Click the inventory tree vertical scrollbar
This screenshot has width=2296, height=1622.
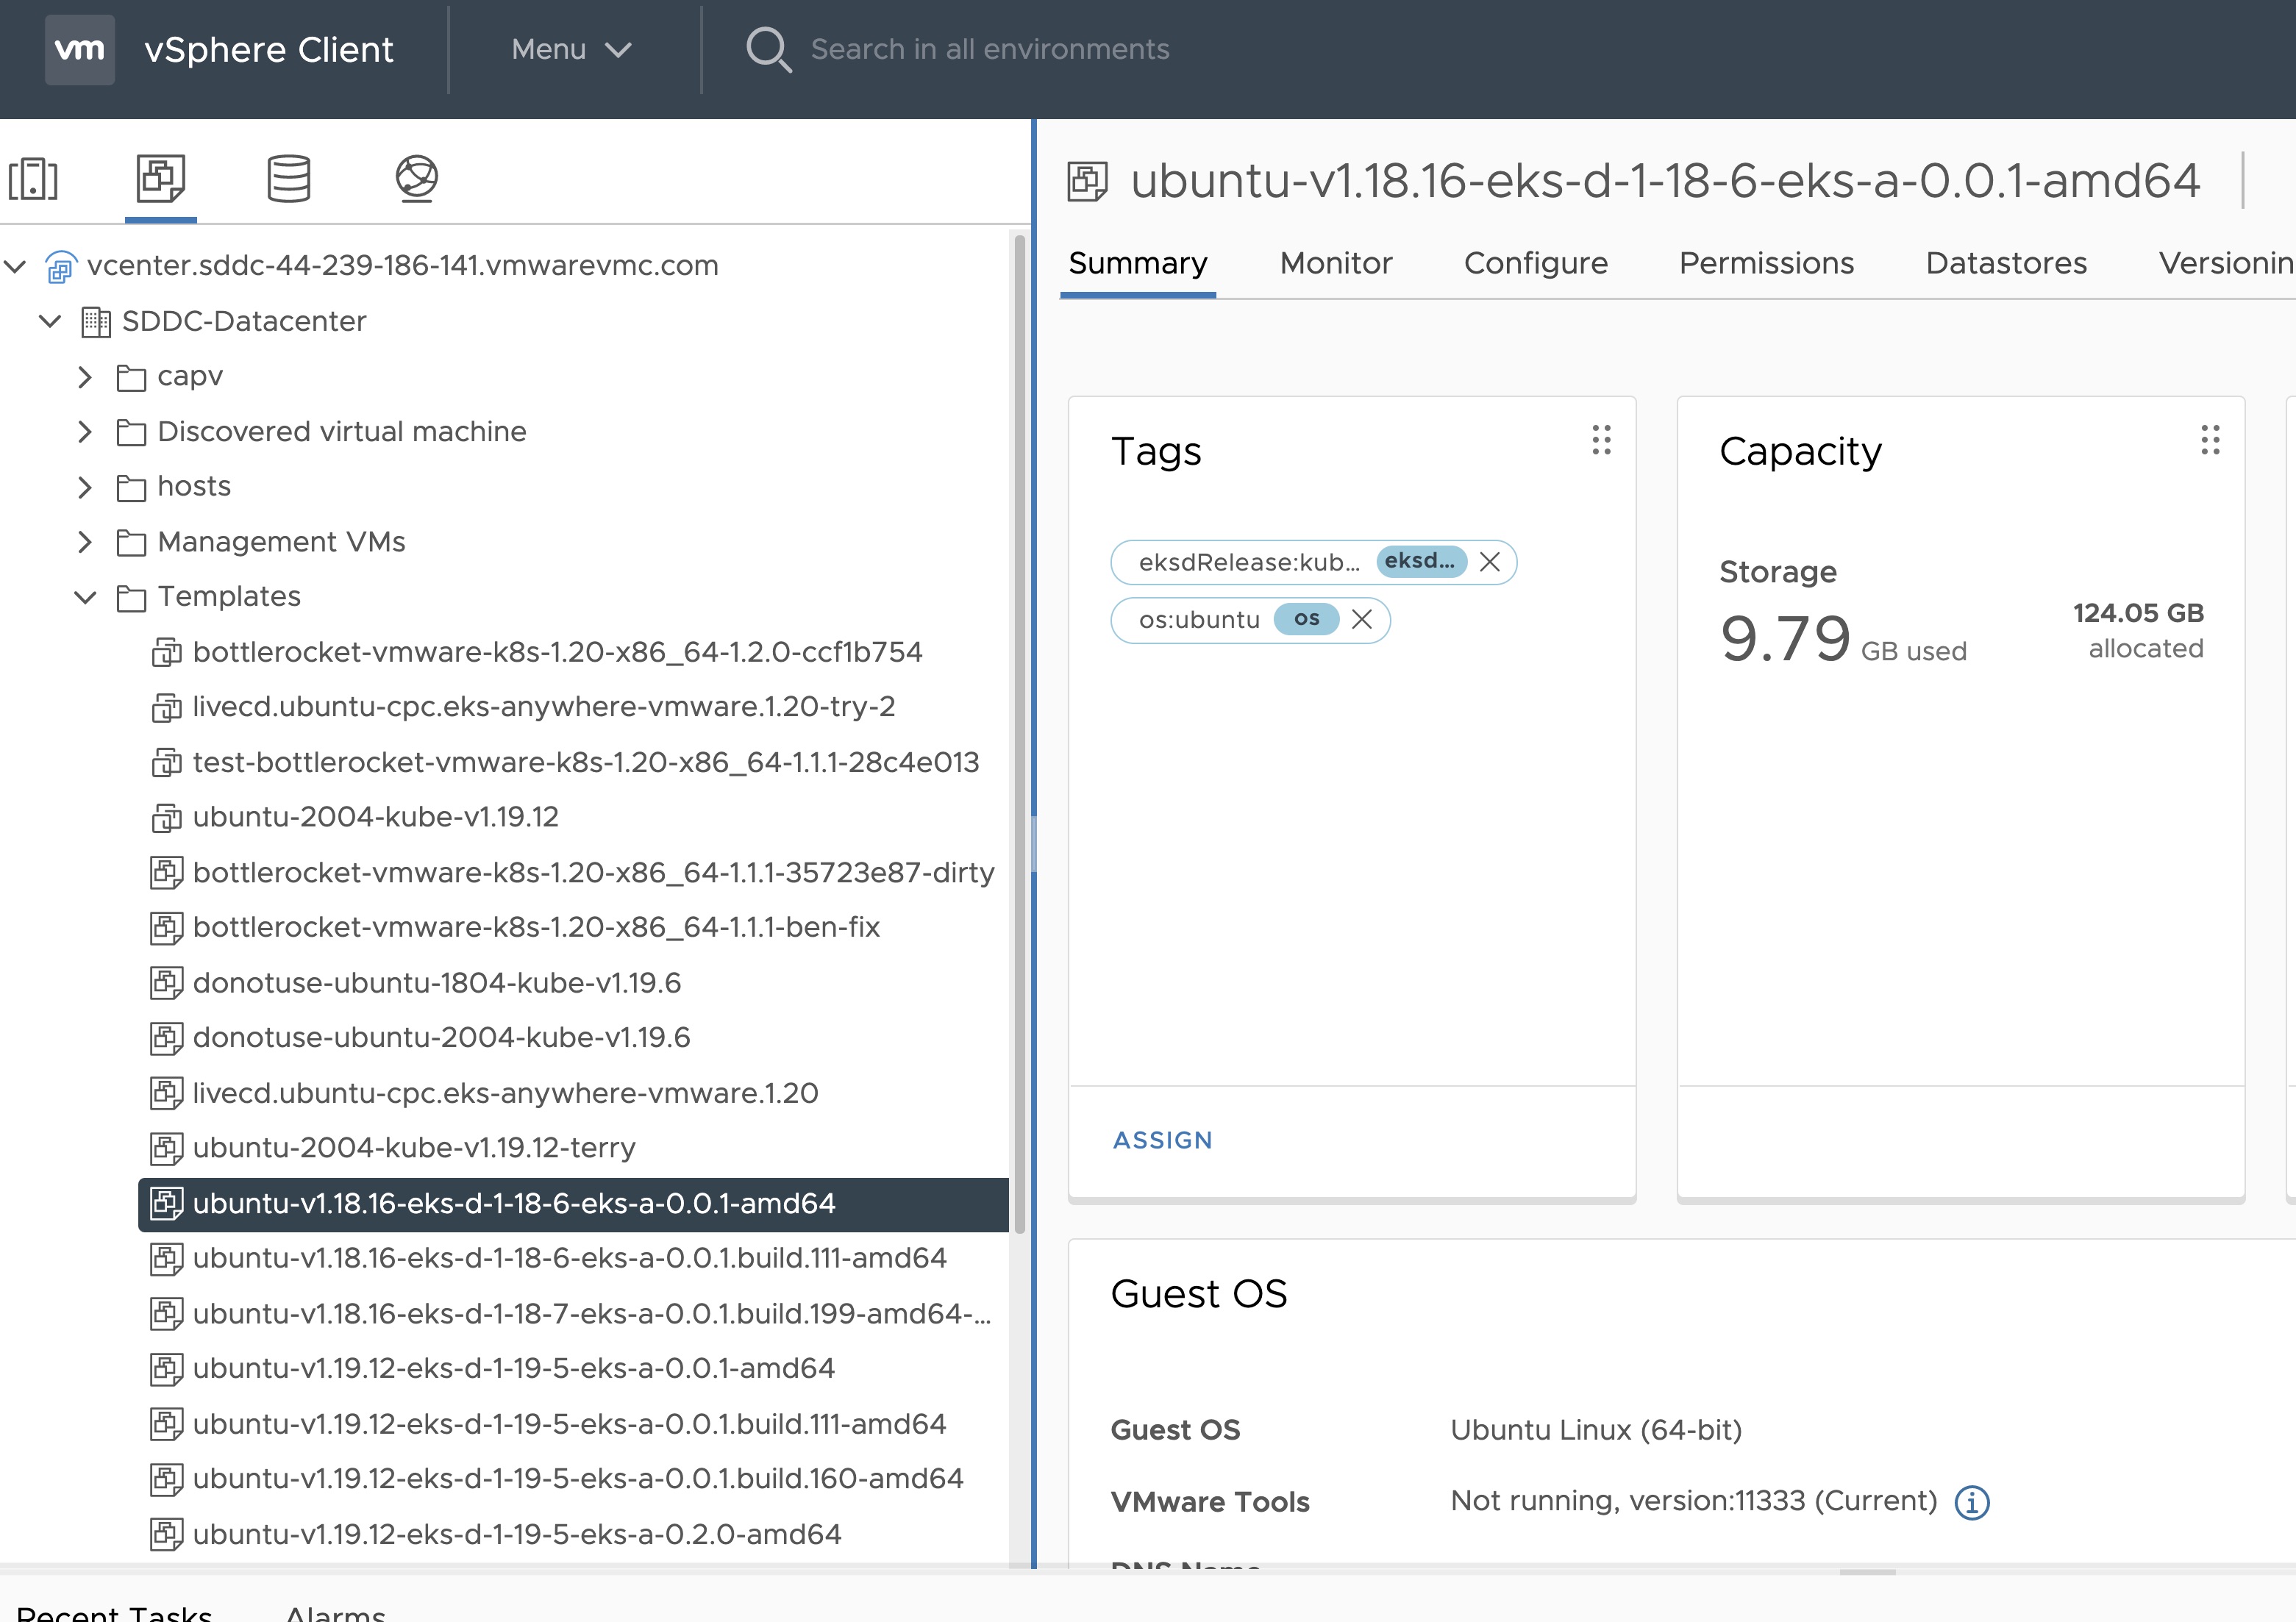[x=1019, y=730]
